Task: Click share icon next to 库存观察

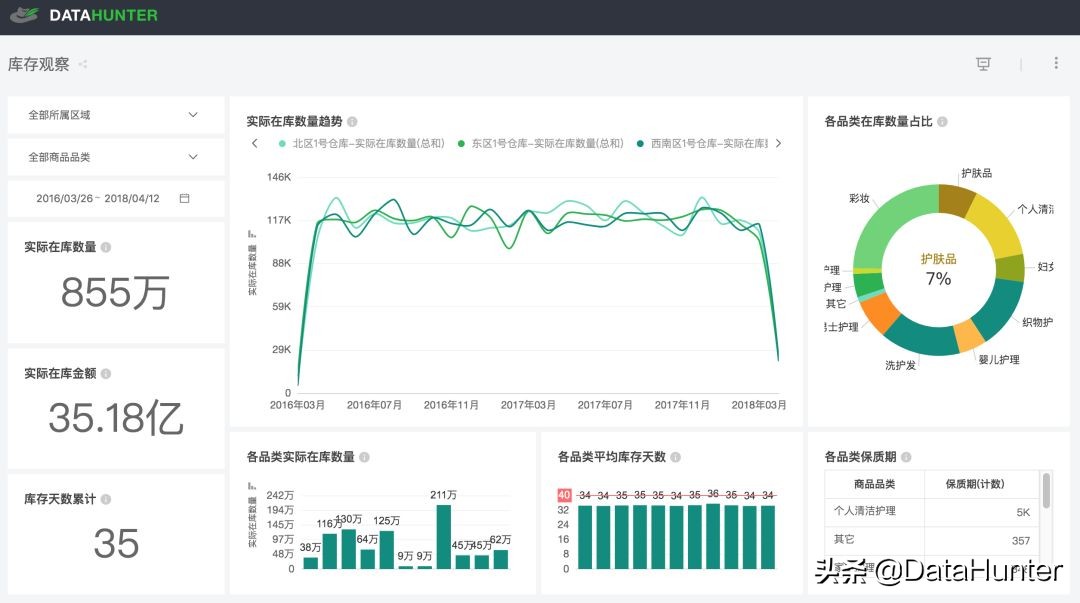Action: [x=83, y=64]
